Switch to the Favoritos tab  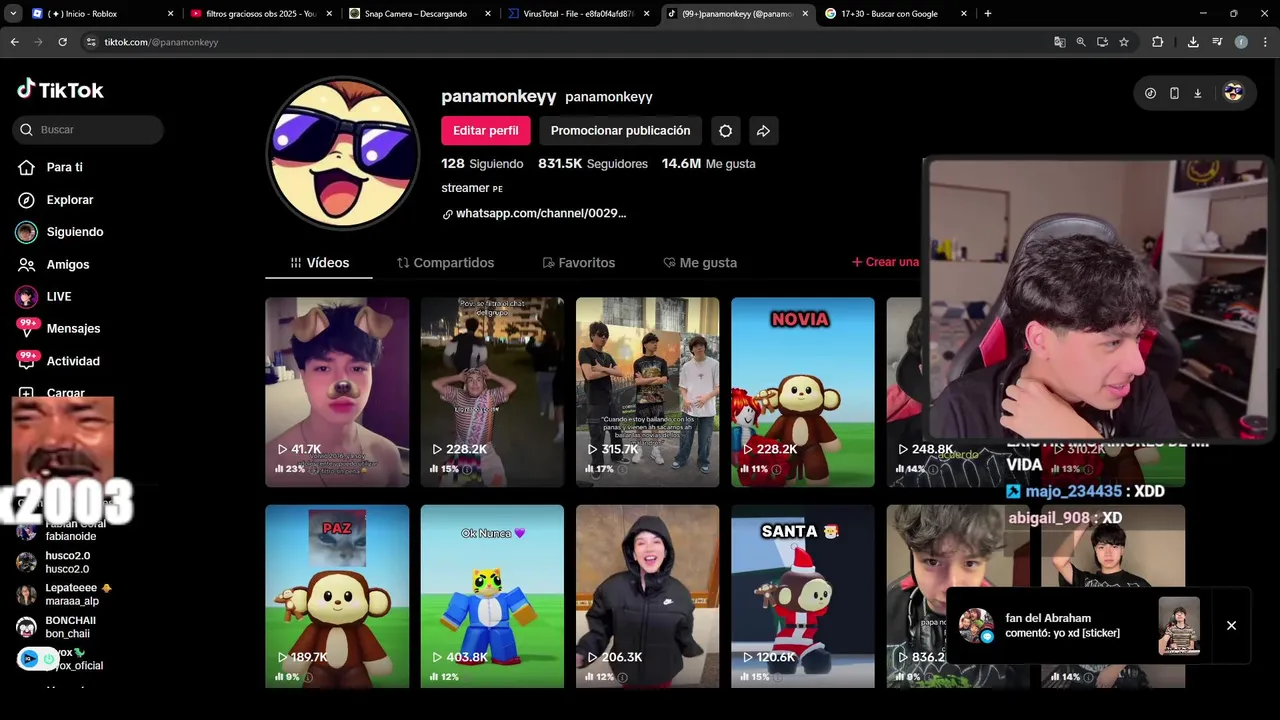click(578, 263)
